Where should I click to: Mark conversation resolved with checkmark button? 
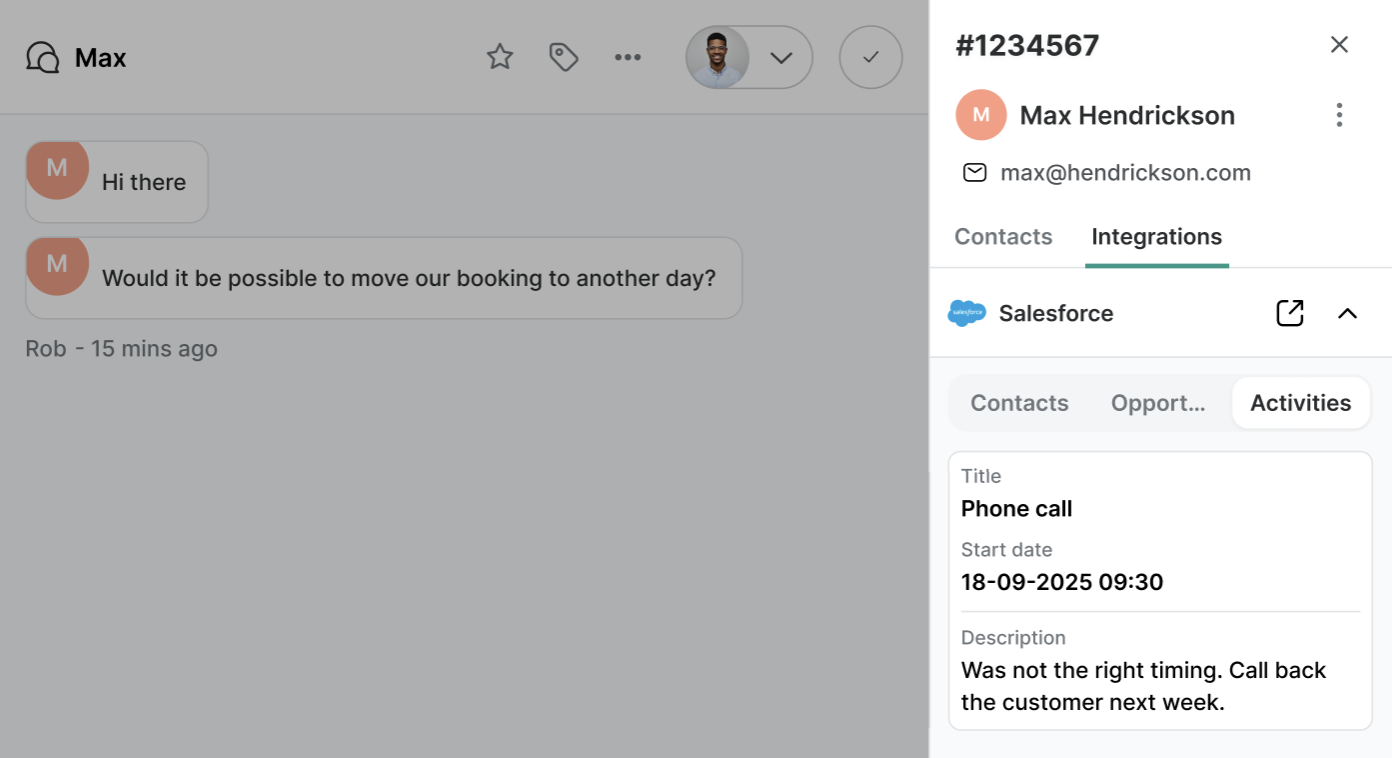871,57
